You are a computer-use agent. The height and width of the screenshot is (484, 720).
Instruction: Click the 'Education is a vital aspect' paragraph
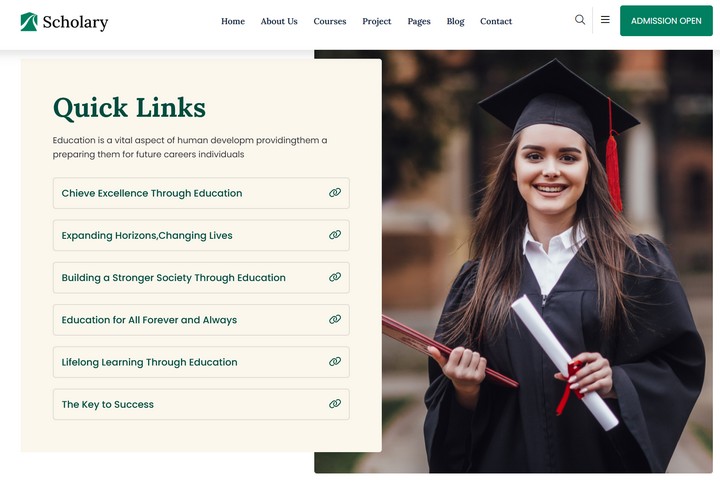[190, 147]
